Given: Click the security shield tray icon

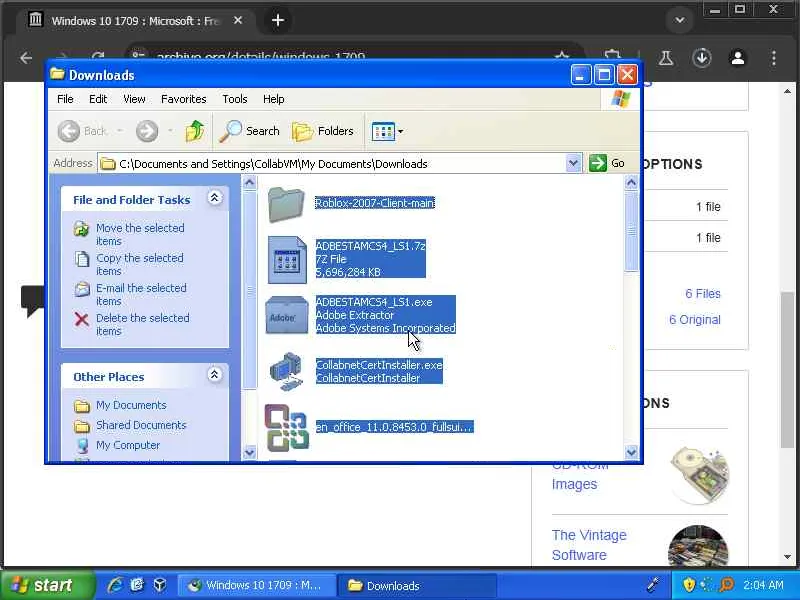Looking at the screenshot, I should (x=689, y=585).
